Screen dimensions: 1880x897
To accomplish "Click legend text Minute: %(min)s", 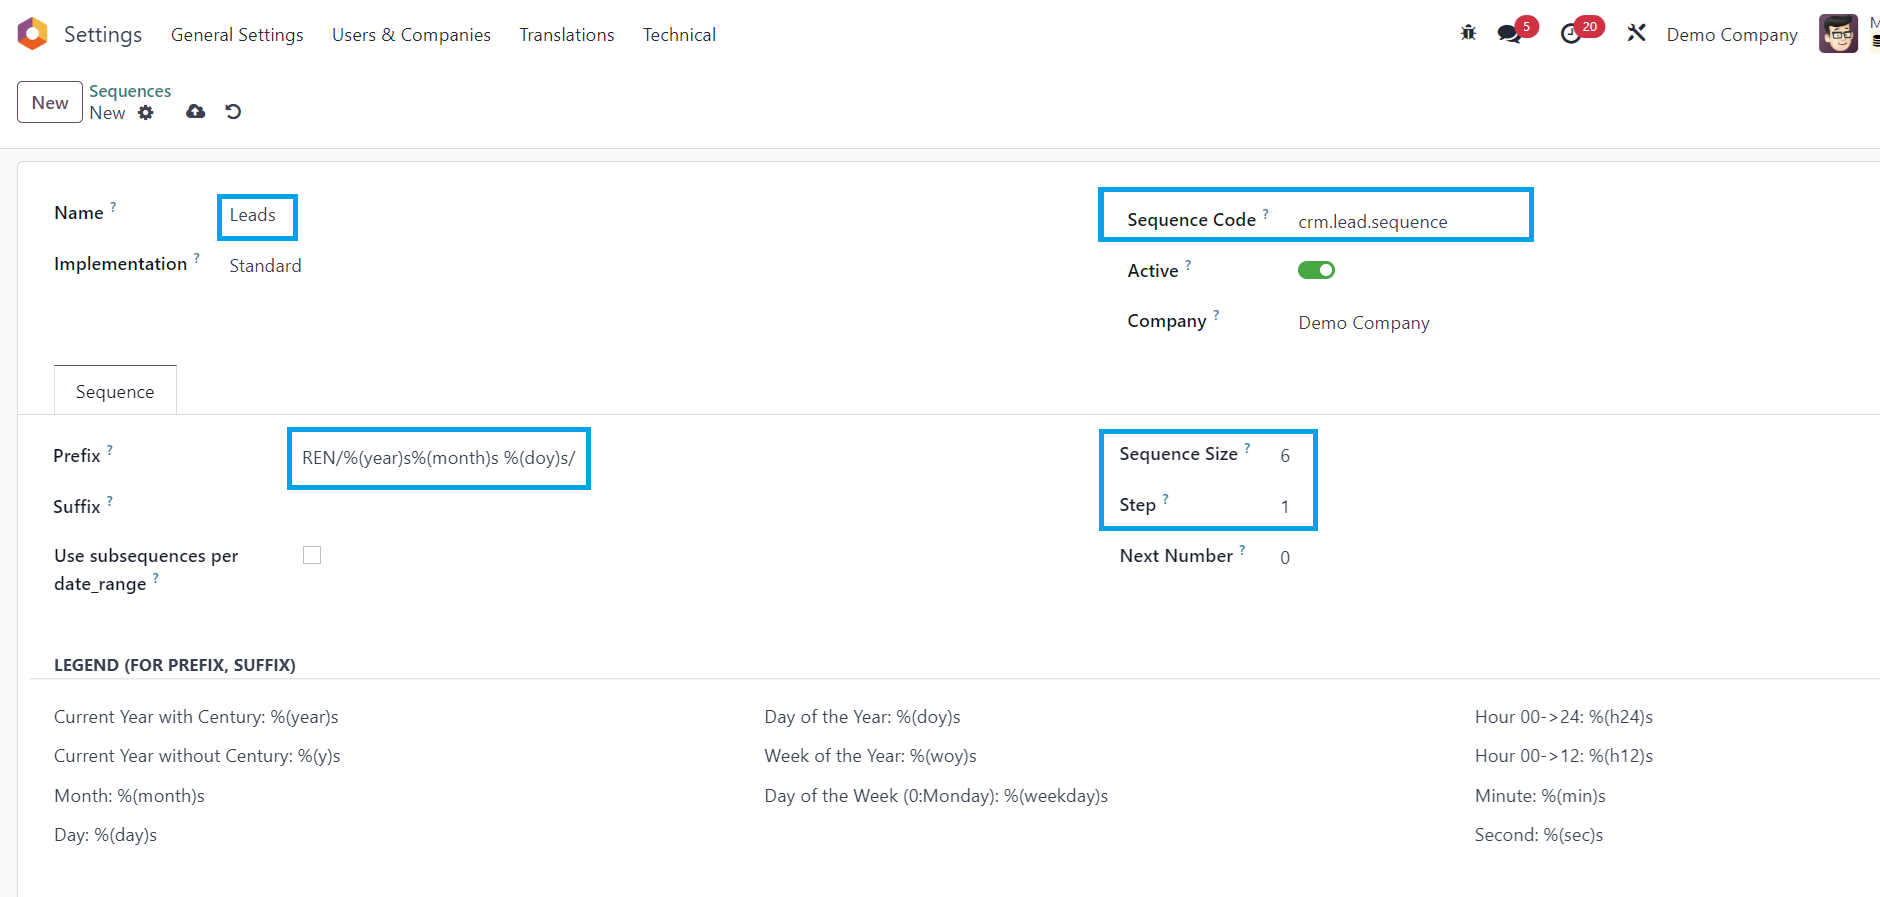I will (1540, 796).
